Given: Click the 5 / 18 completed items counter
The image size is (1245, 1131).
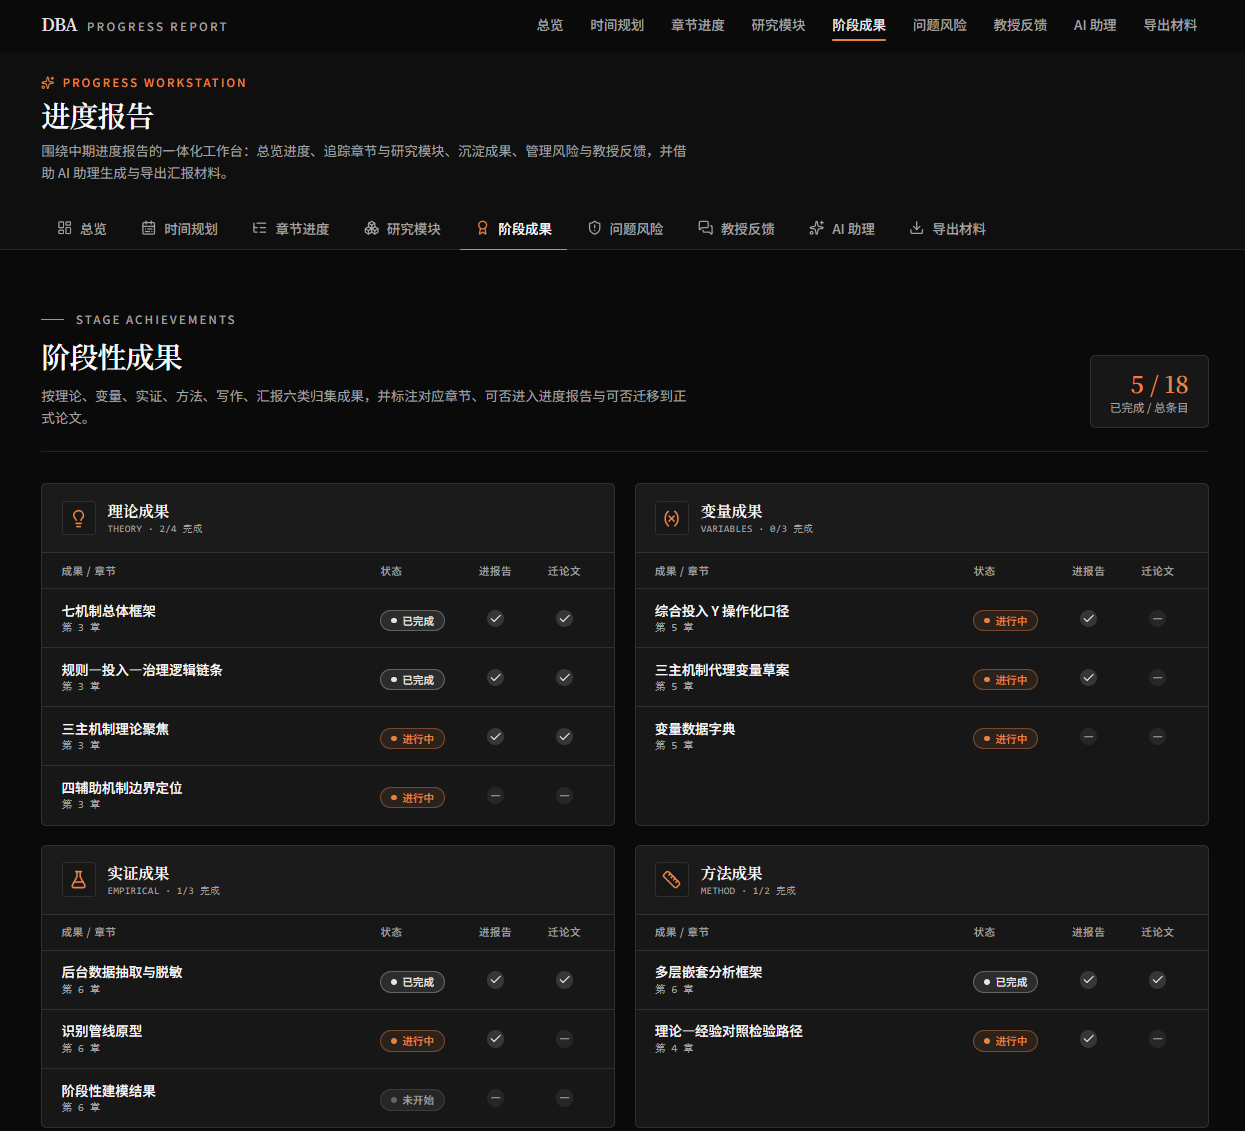Looking at the screenshot, I should (1149, 392).
